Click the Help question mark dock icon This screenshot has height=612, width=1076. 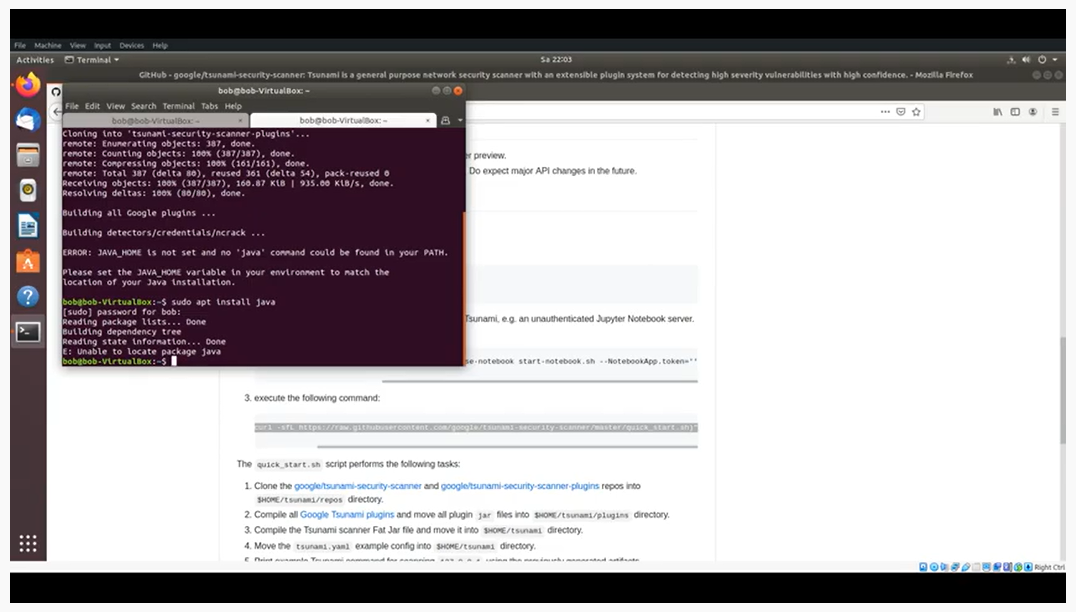coord(28,297)
